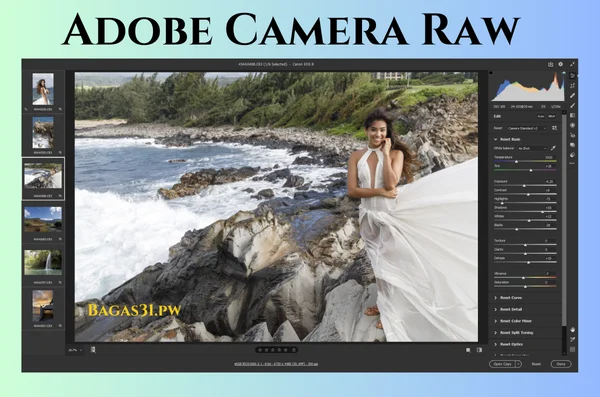Expand the Optics panel section
Viewport: 600px width, 397px height.
point(496,344)
